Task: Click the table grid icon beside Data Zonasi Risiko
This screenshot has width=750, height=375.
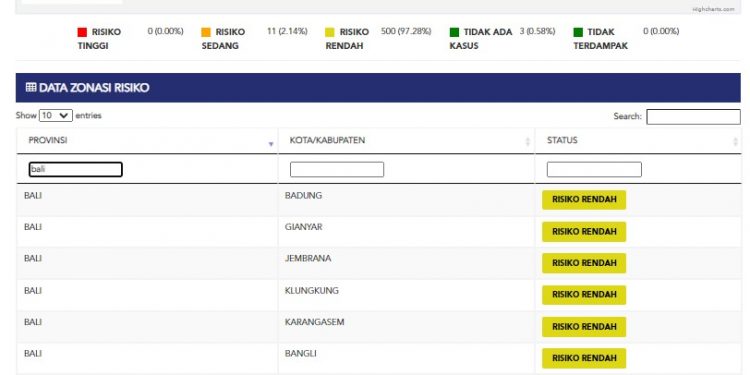Action: coord(31,88)
